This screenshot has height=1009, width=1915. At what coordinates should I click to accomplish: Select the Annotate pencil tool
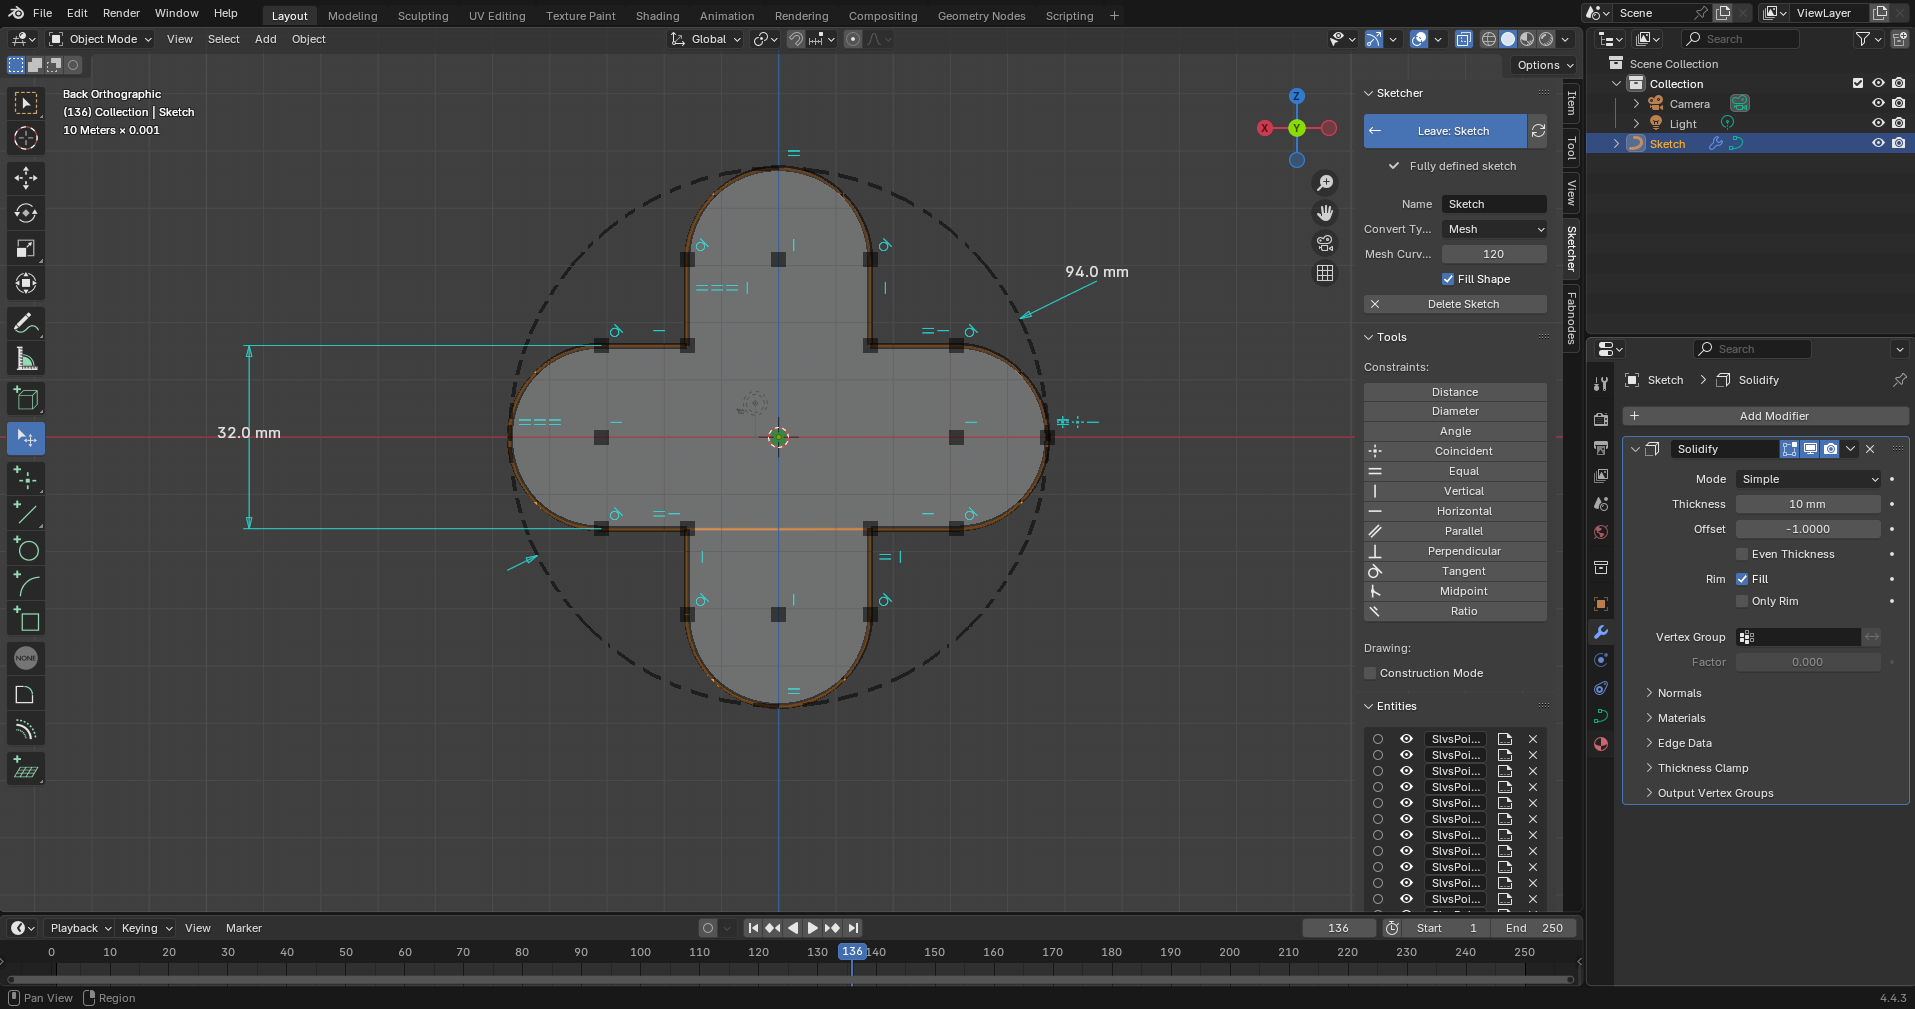pyautogui.click(x=26, y=323)
